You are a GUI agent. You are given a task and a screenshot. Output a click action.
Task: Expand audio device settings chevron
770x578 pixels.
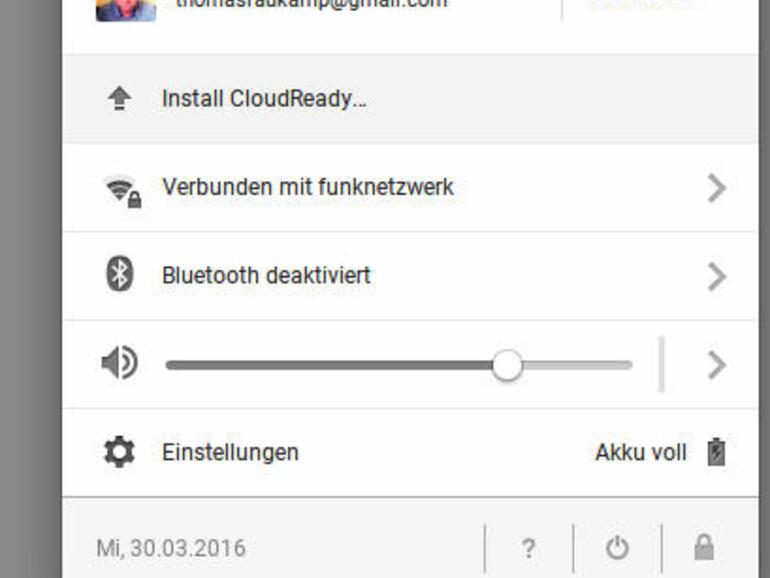click(716, 365)
